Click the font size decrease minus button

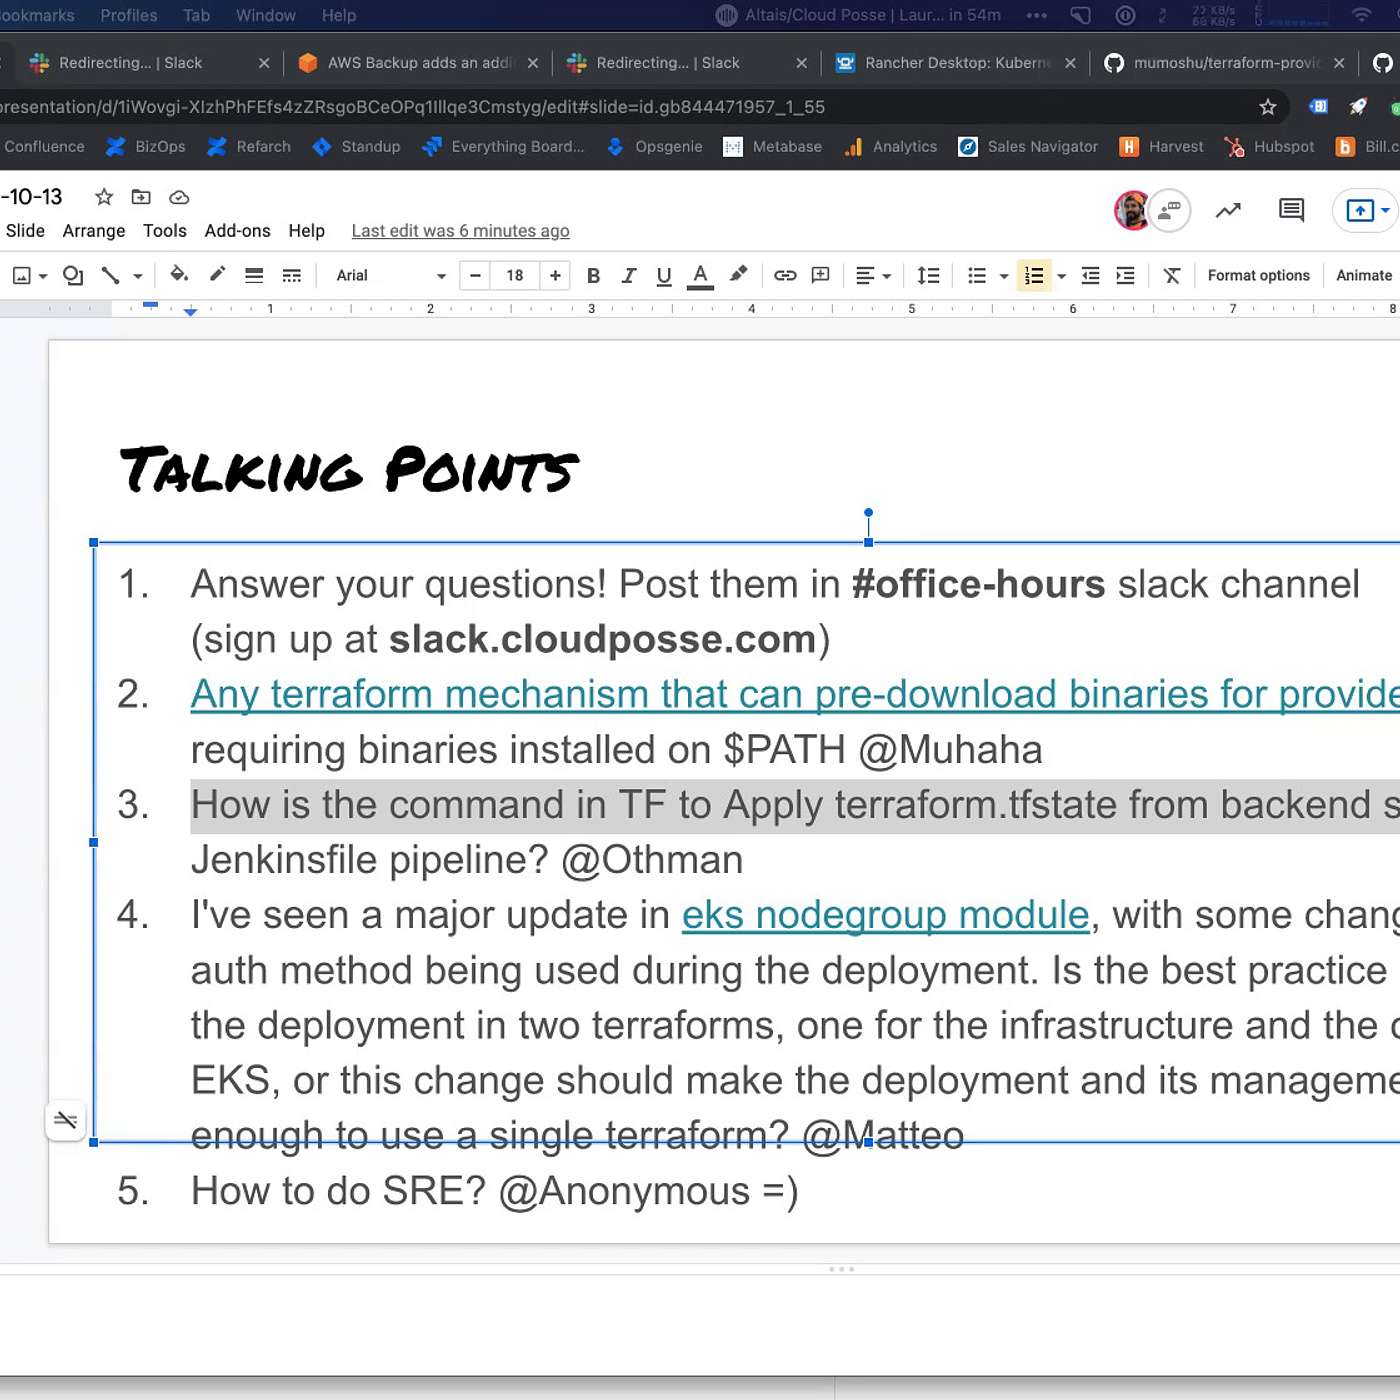(x=476, y=275)
